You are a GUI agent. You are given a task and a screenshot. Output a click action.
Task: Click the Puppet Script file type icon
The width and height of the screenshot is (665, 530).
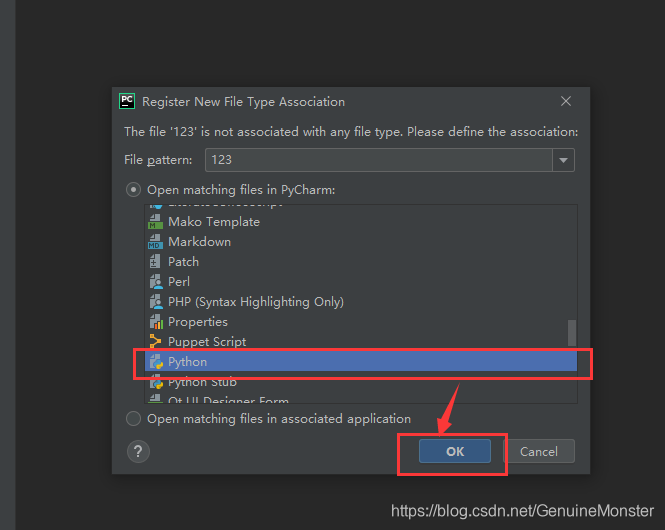coord(155,342)
